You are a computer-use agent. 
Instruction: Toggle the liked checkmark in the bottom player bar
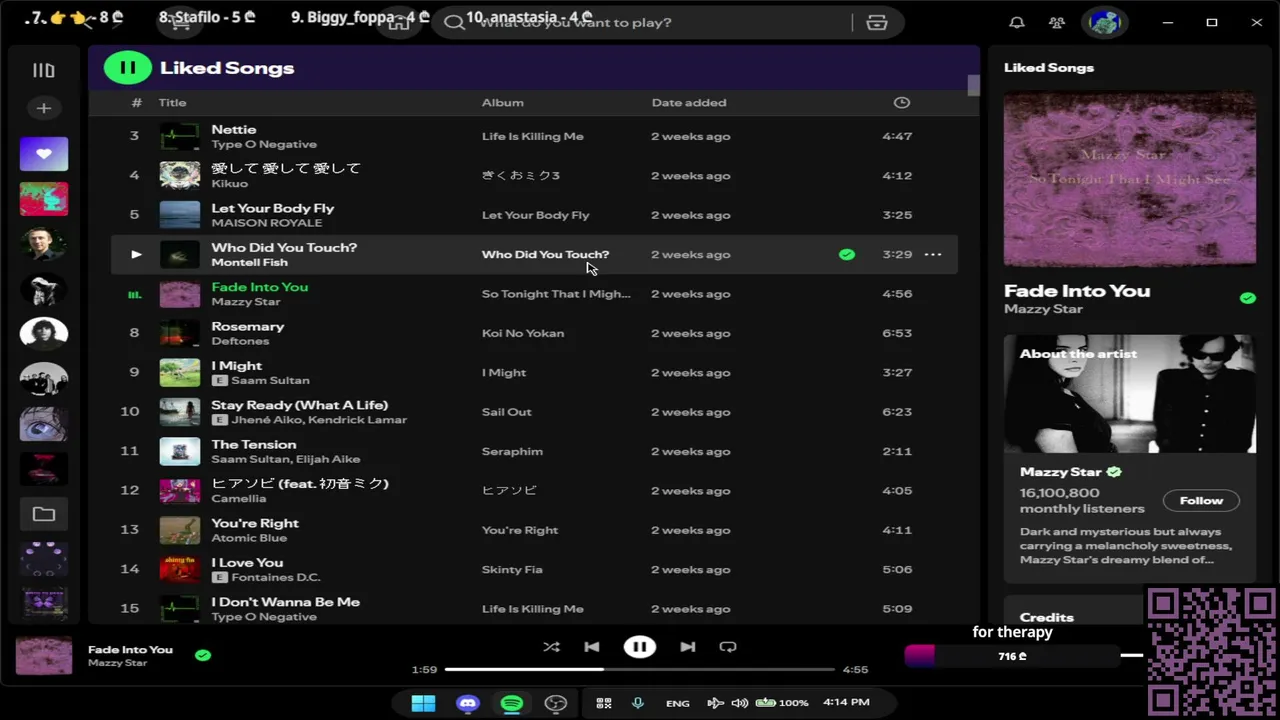[203, 655]
